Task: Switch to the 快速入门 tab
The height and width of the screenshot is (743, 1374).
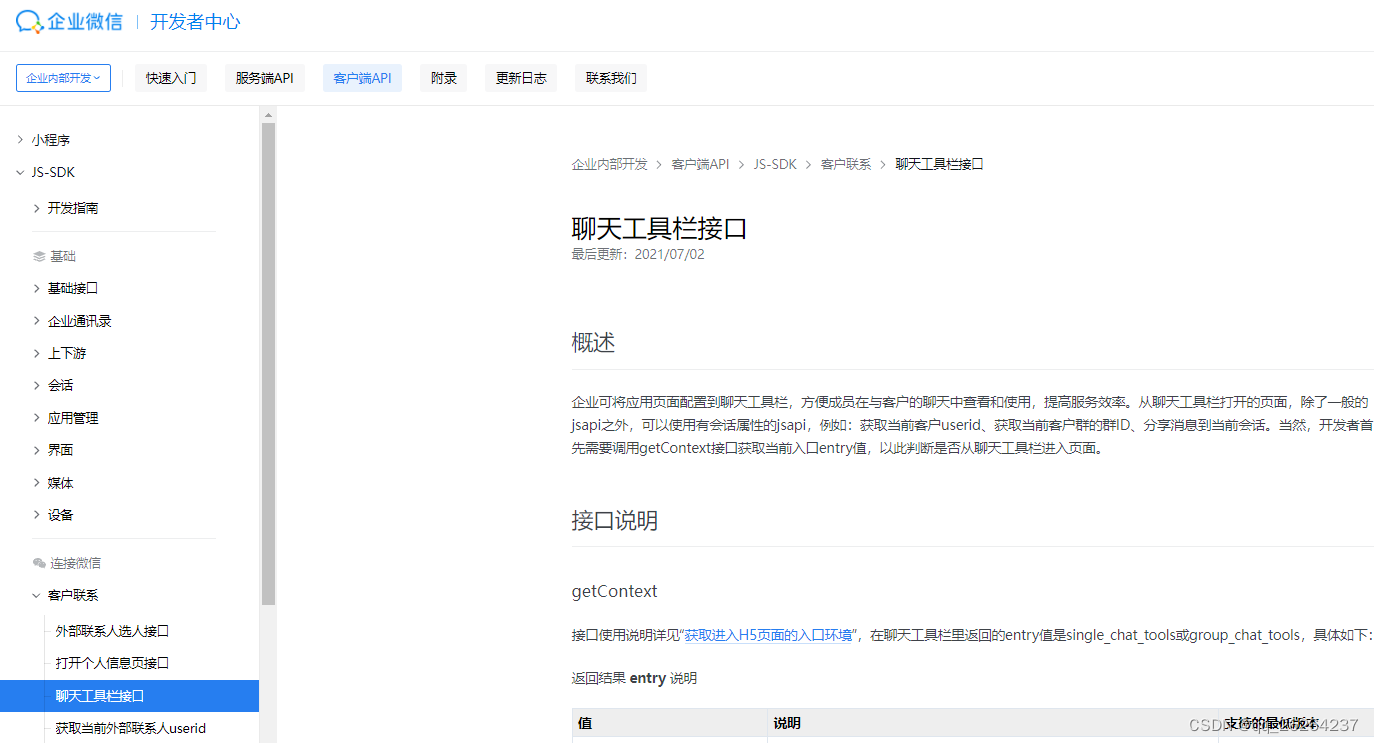Action: point(171,78)
